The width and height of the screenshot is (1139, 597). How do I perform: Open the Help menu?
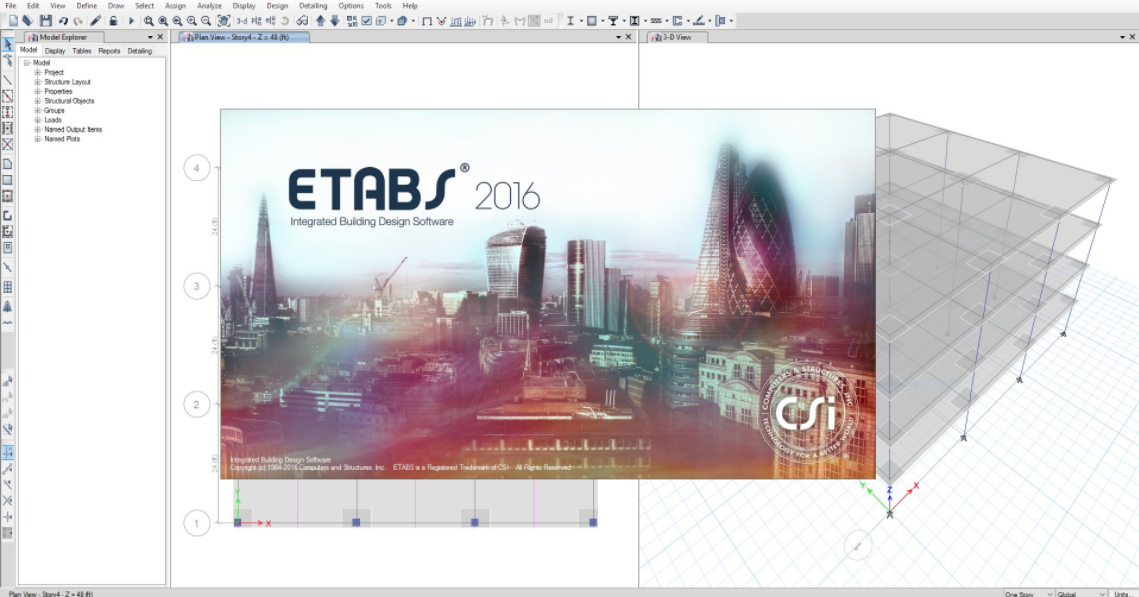pyautogui.click(x=410, y=6)
